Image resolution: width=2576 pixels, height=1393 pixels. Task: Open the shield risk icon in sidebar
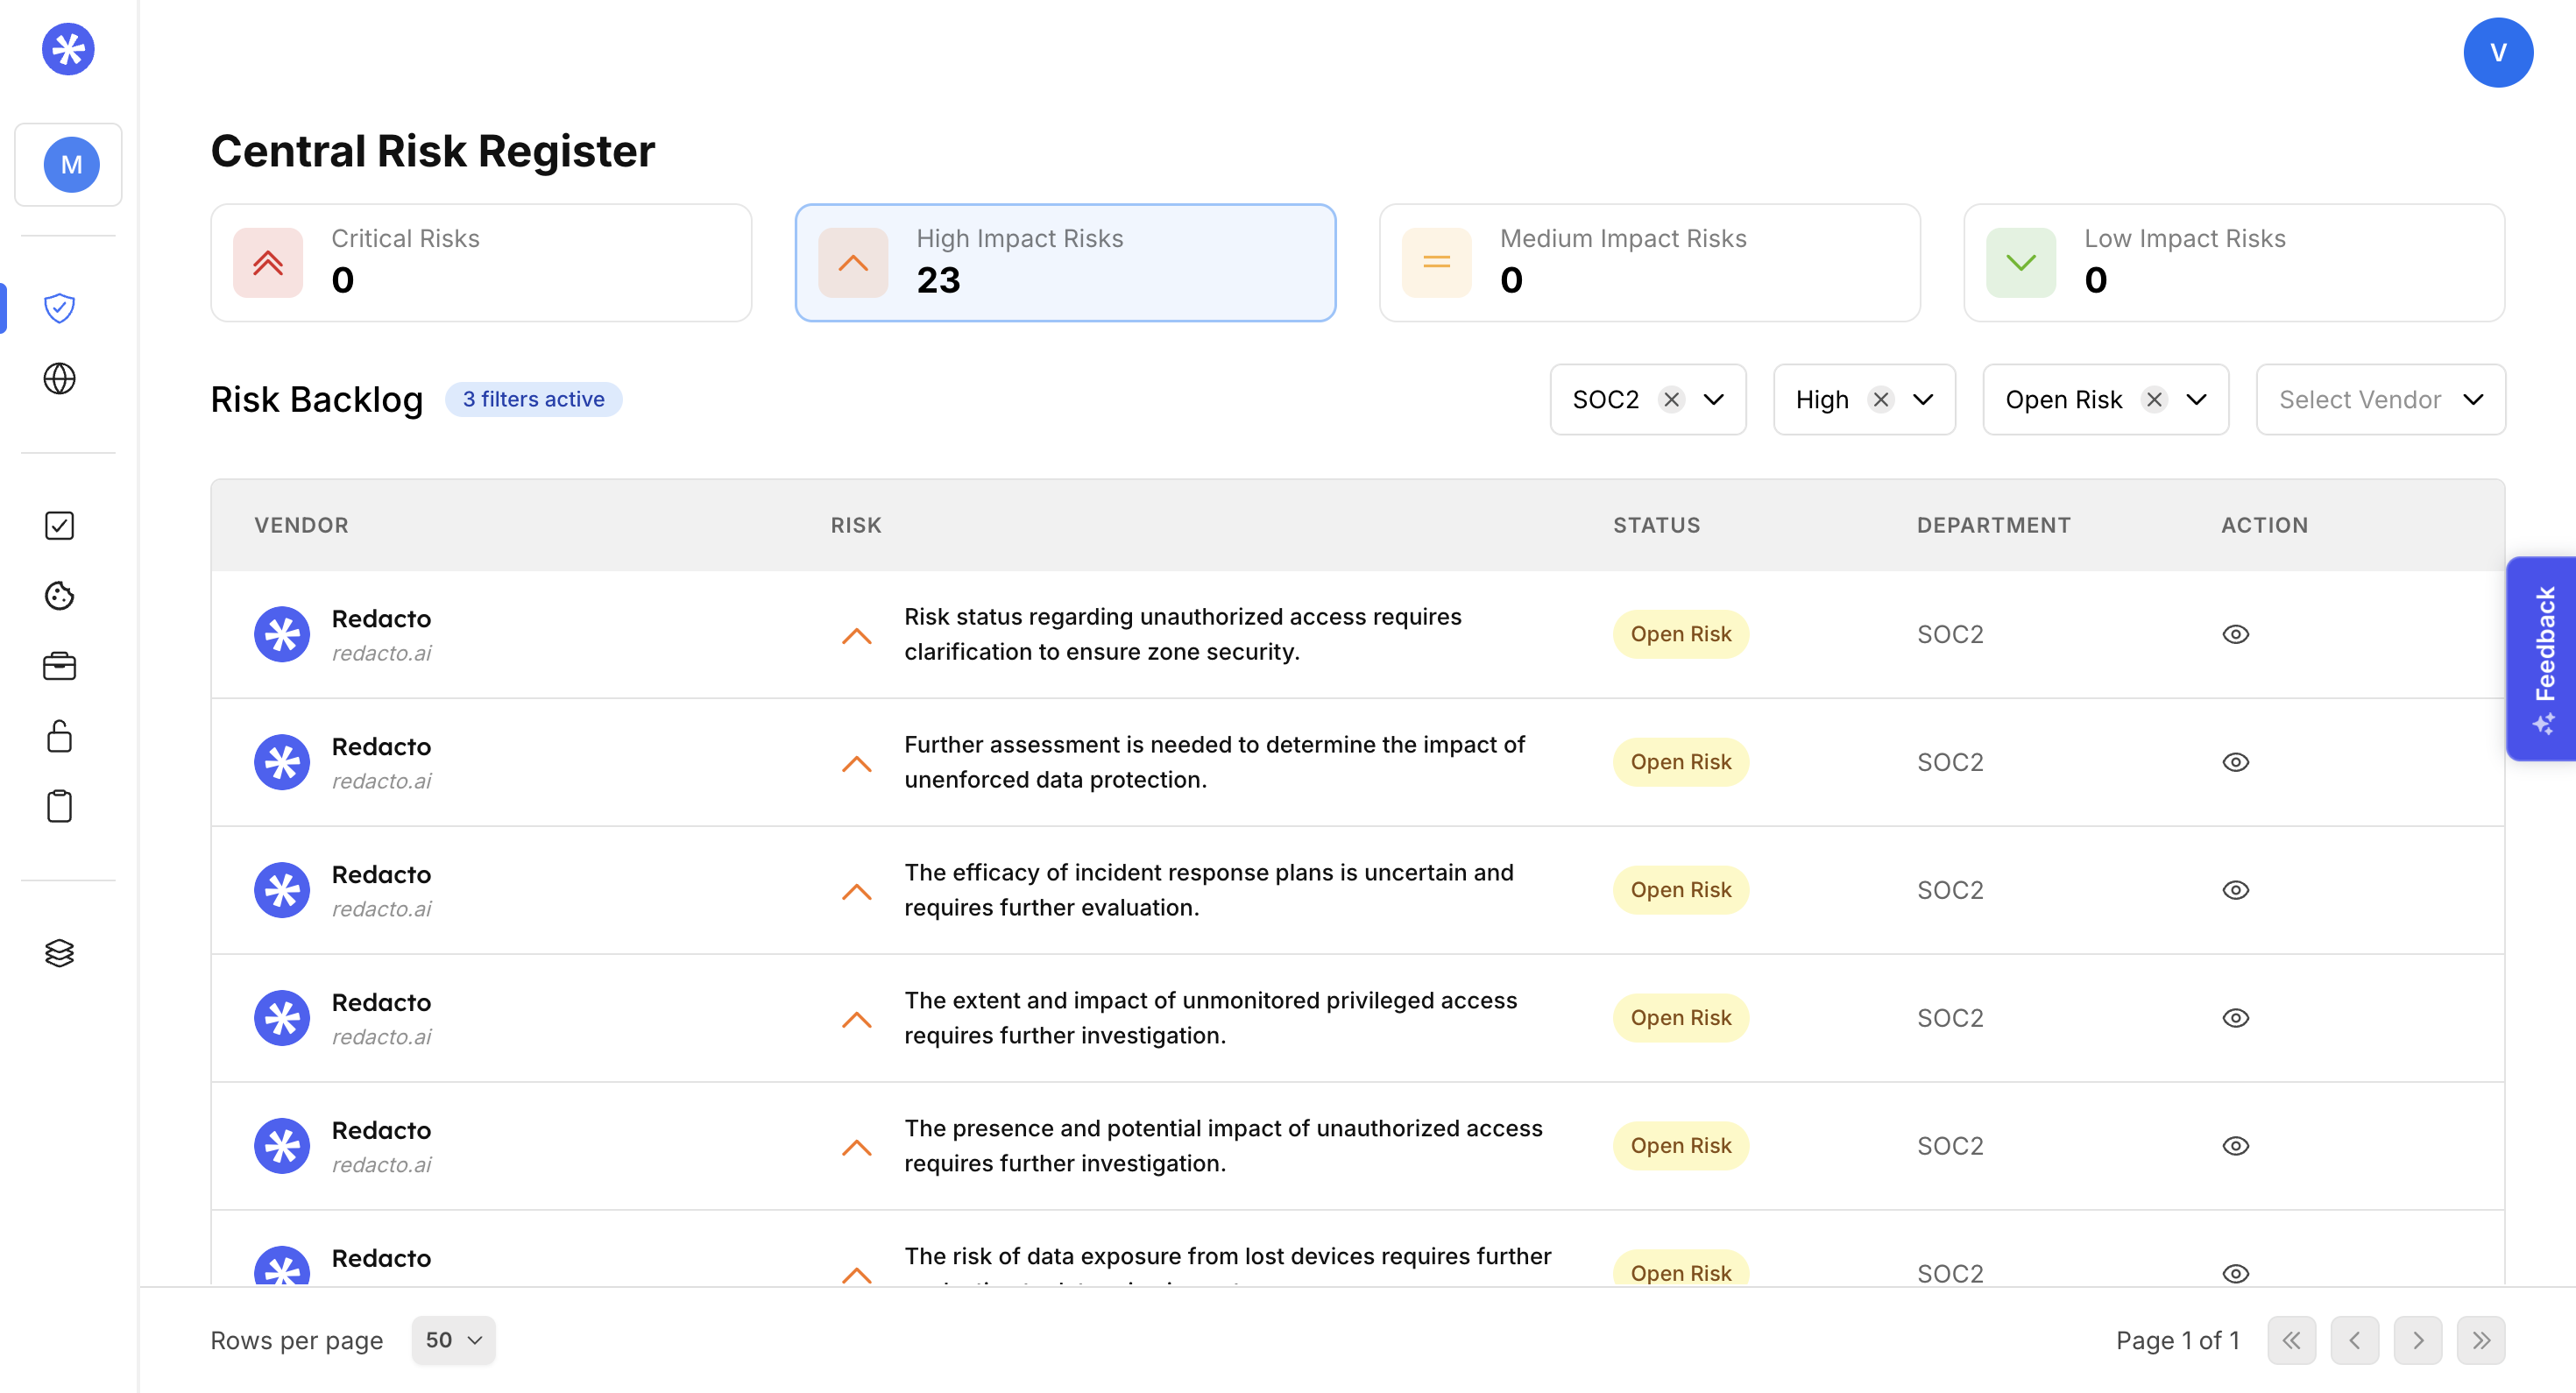click(x=60, y=308)
